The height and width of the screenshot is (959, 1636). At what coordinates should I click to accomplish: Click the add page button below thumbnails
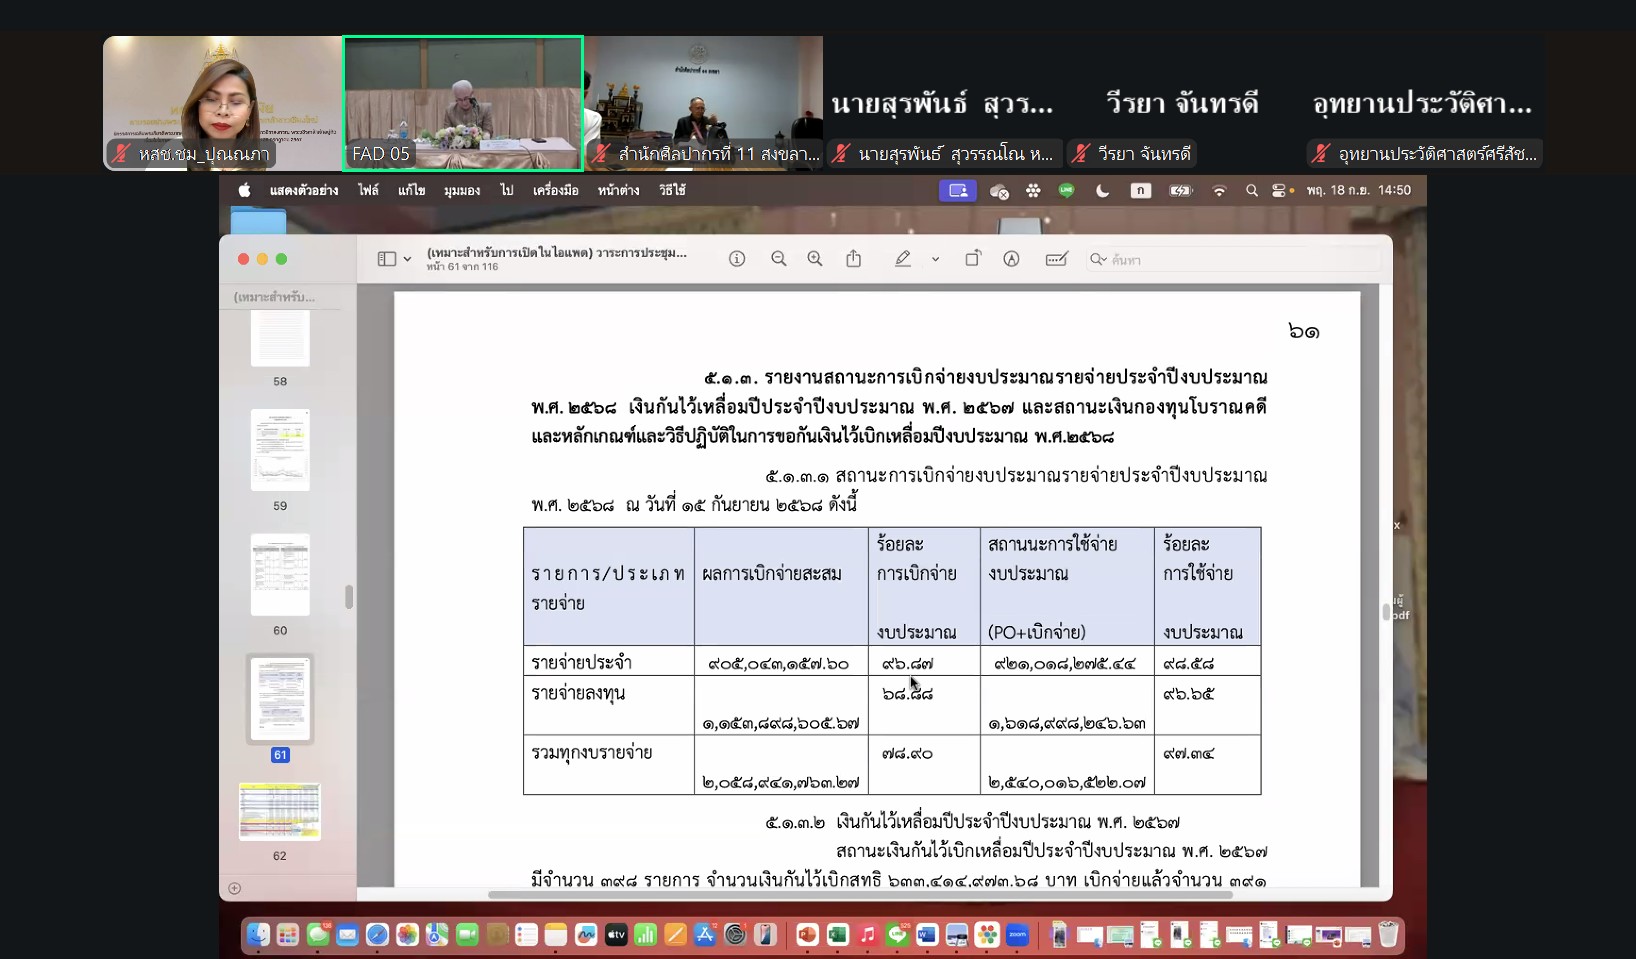235,888
